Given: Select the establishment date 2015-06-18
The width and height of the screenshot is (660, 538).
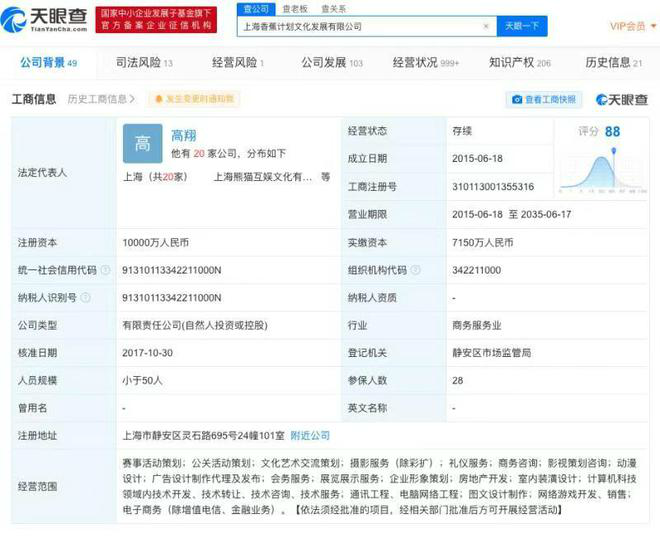Looking at the screenshot, I should (477, 159).
